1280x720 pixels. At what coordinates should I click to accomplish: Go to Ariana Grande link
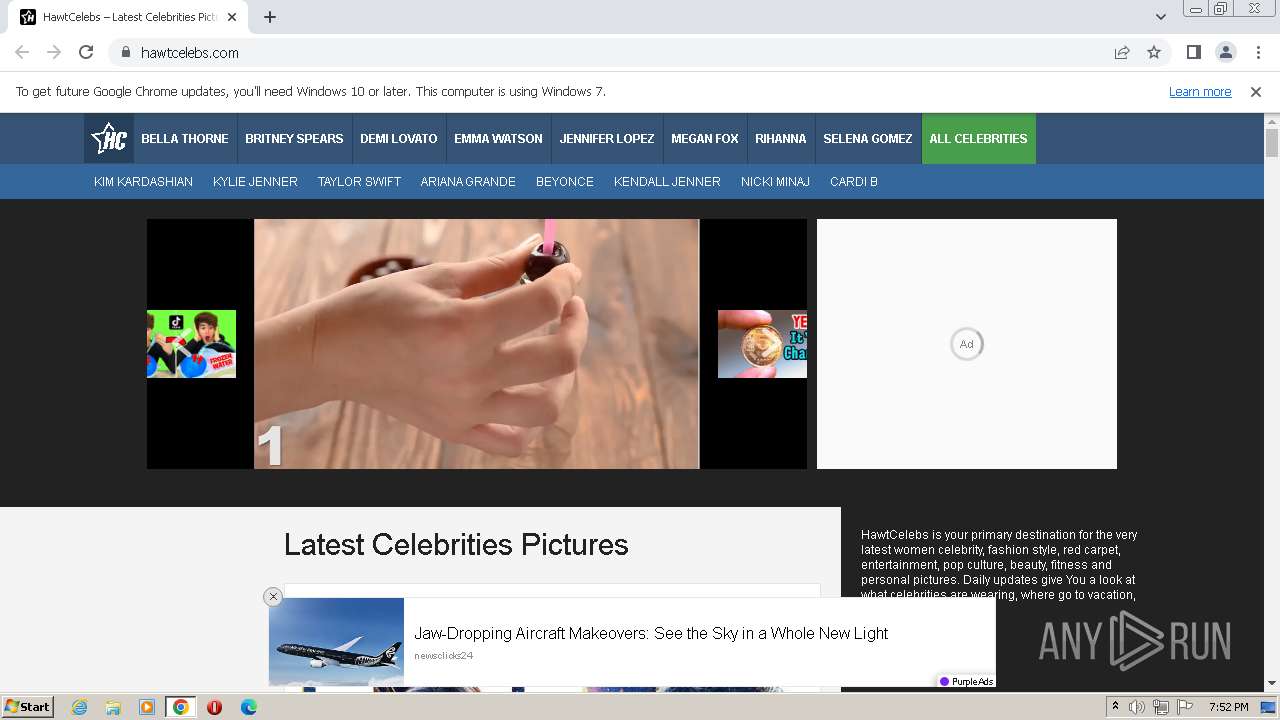pyautogui.click(x=468, y=182)
